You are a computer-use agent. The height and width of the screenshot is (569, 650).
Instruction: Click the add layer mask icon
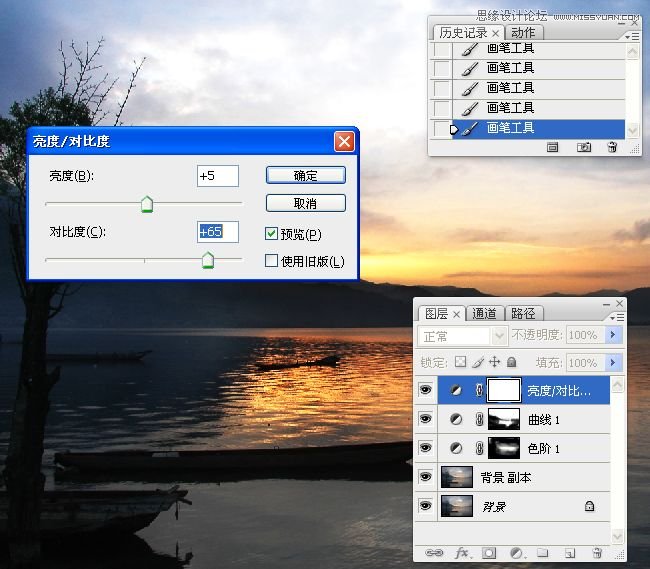click(489, 553)
